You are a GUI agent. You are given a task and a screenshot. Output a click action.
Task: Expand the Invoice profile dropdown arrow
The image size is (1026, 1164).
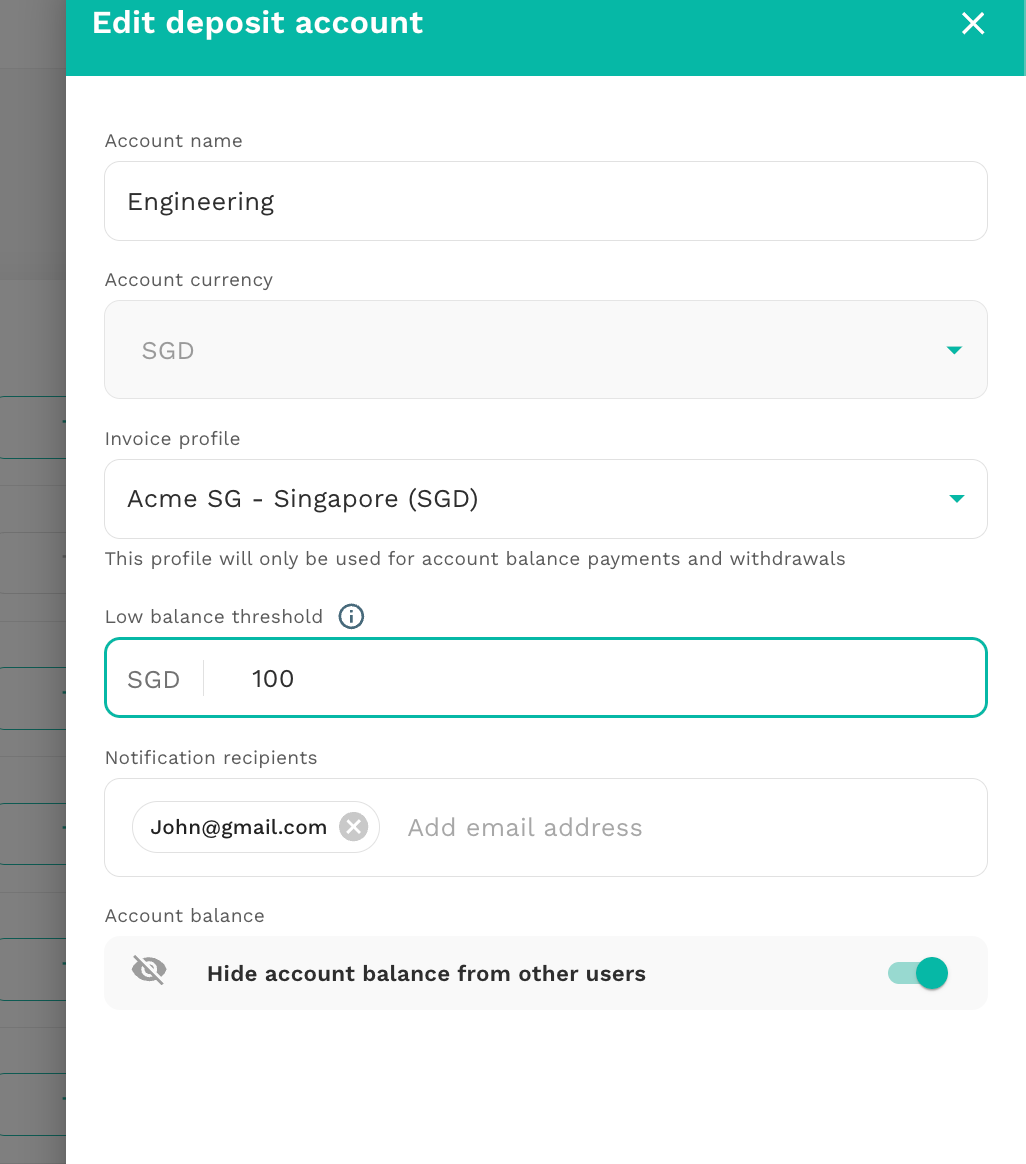coord(956,498)
